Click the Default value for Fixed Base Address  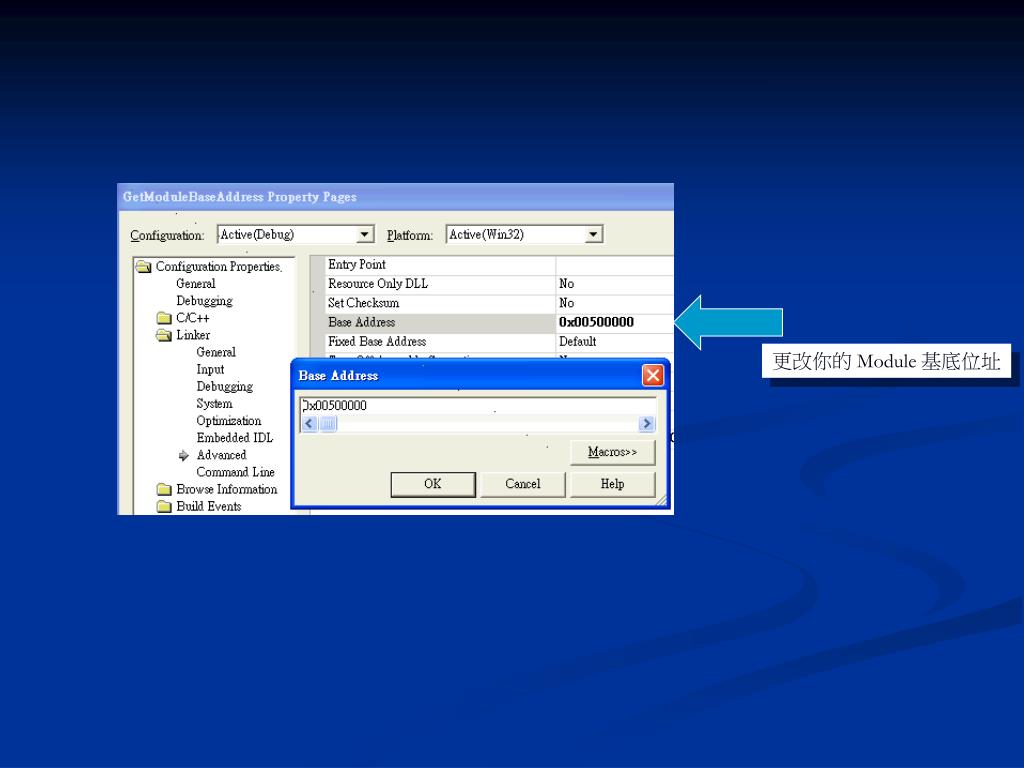point(577,342)
